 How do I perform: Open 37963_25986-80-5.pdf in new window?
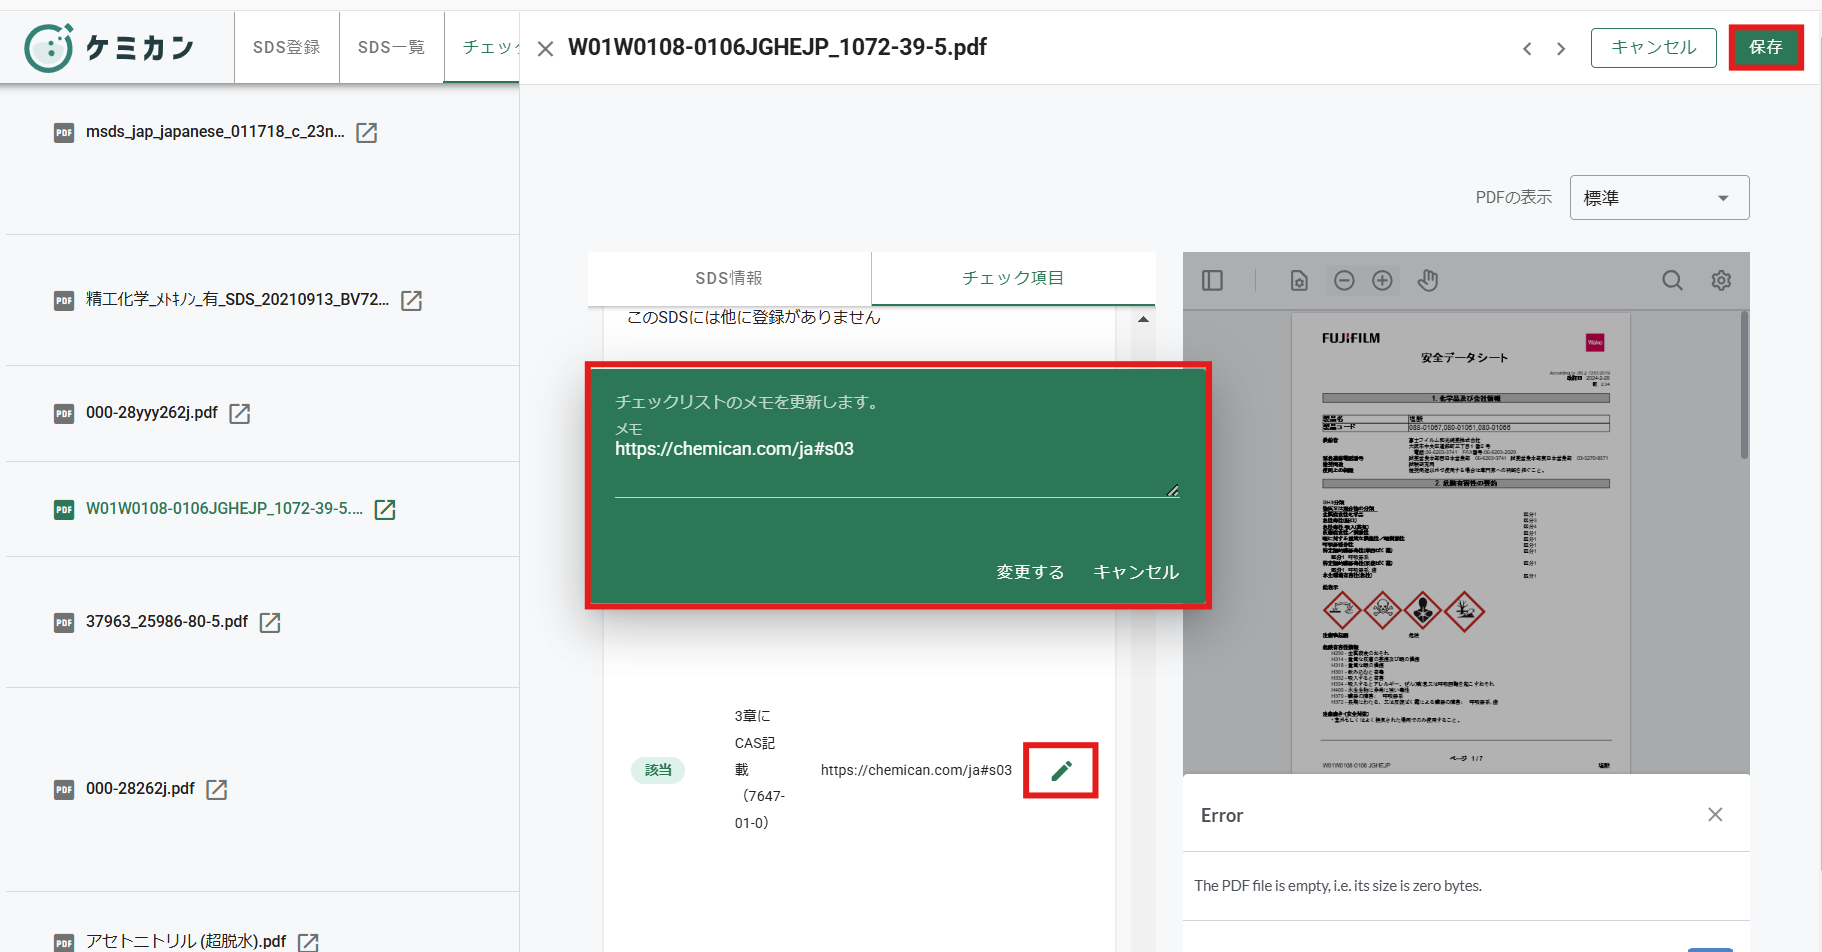tap(270, 623)
